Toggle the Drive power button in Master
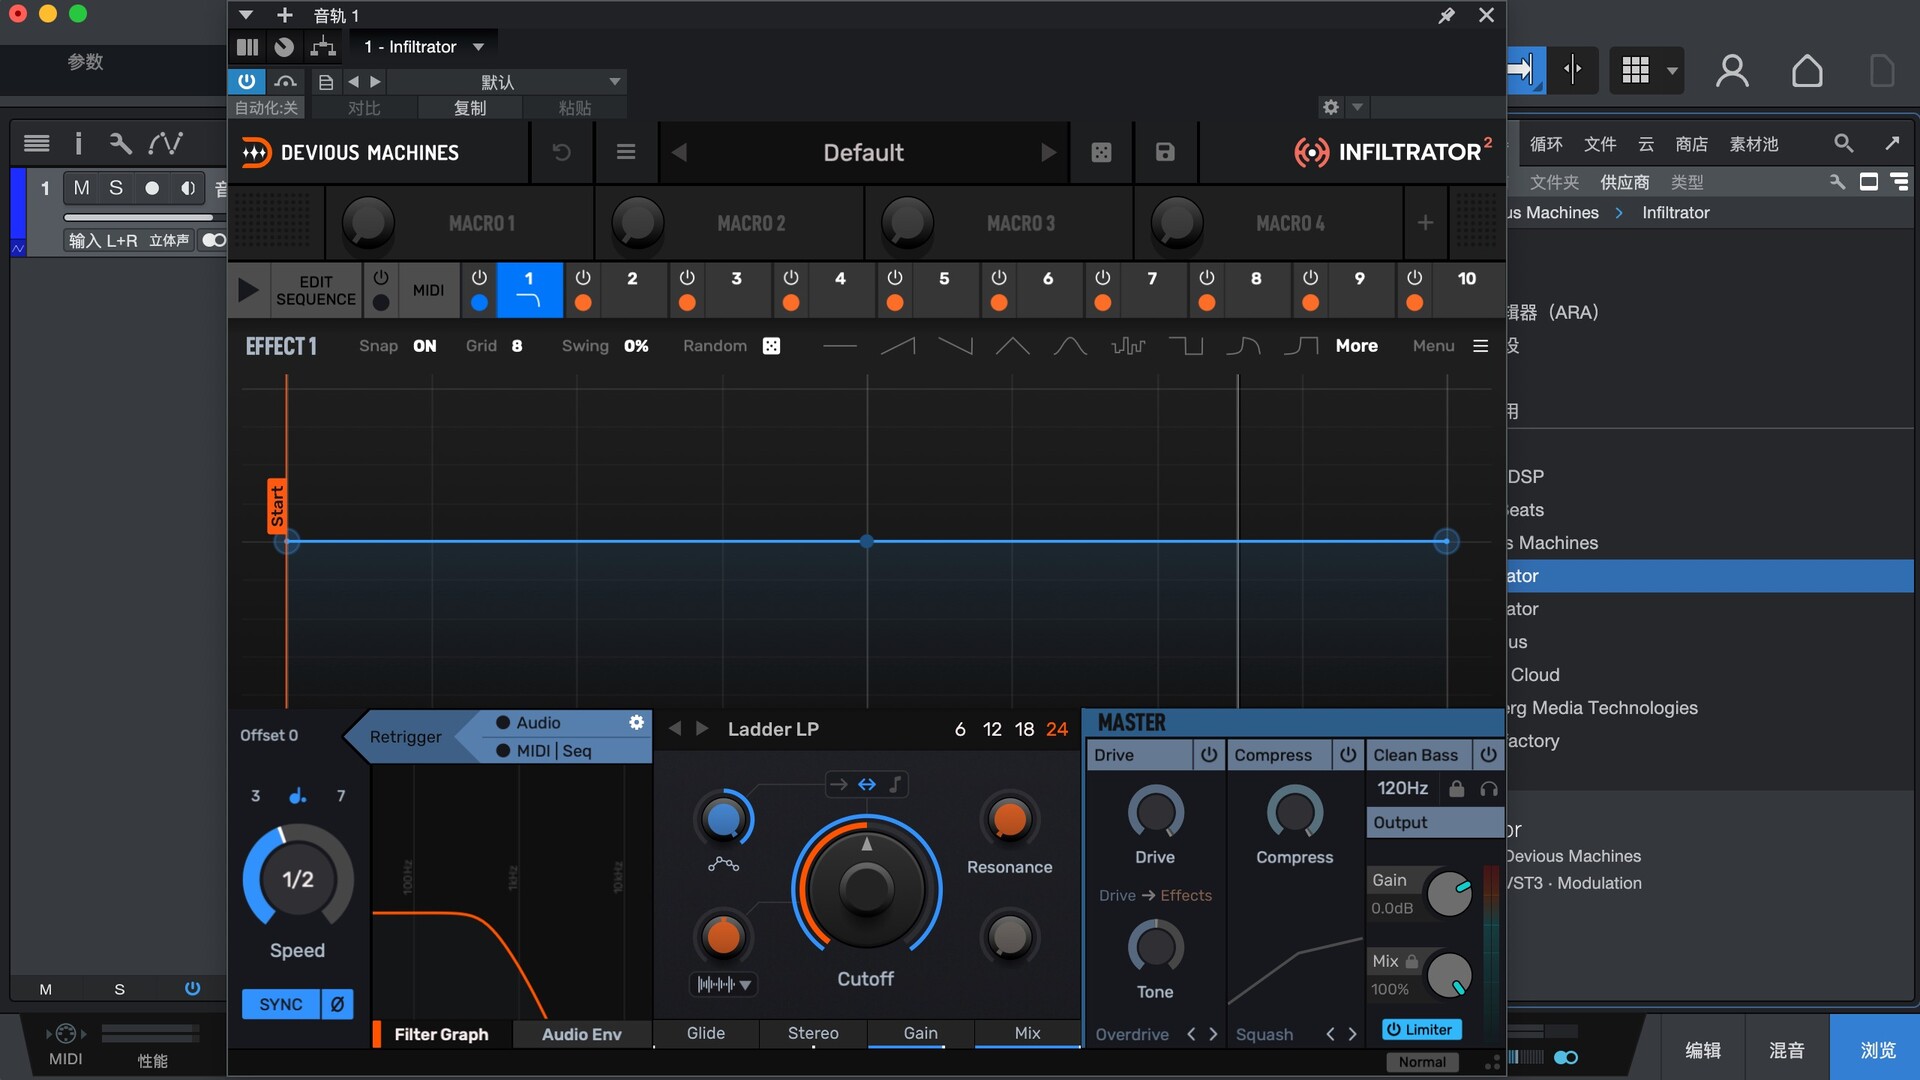Viewport: 1920px width, 1080px height. (x=1209, y=755)
